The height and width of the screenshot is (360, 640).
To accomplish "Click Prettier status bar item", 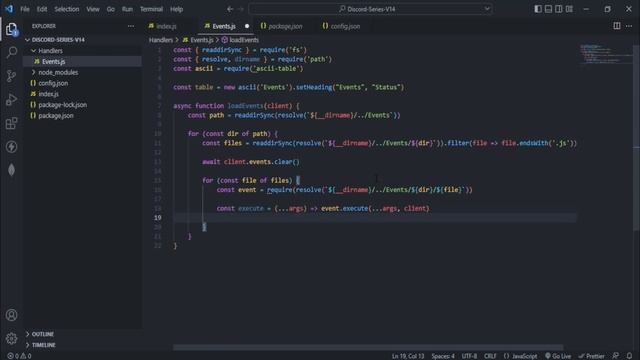I will (591, 356).
